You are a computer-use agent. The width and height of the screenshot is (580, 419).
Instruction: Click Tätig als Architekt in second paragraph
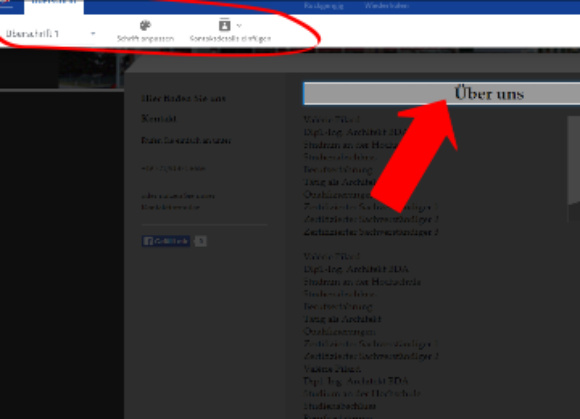pos(343,319)
